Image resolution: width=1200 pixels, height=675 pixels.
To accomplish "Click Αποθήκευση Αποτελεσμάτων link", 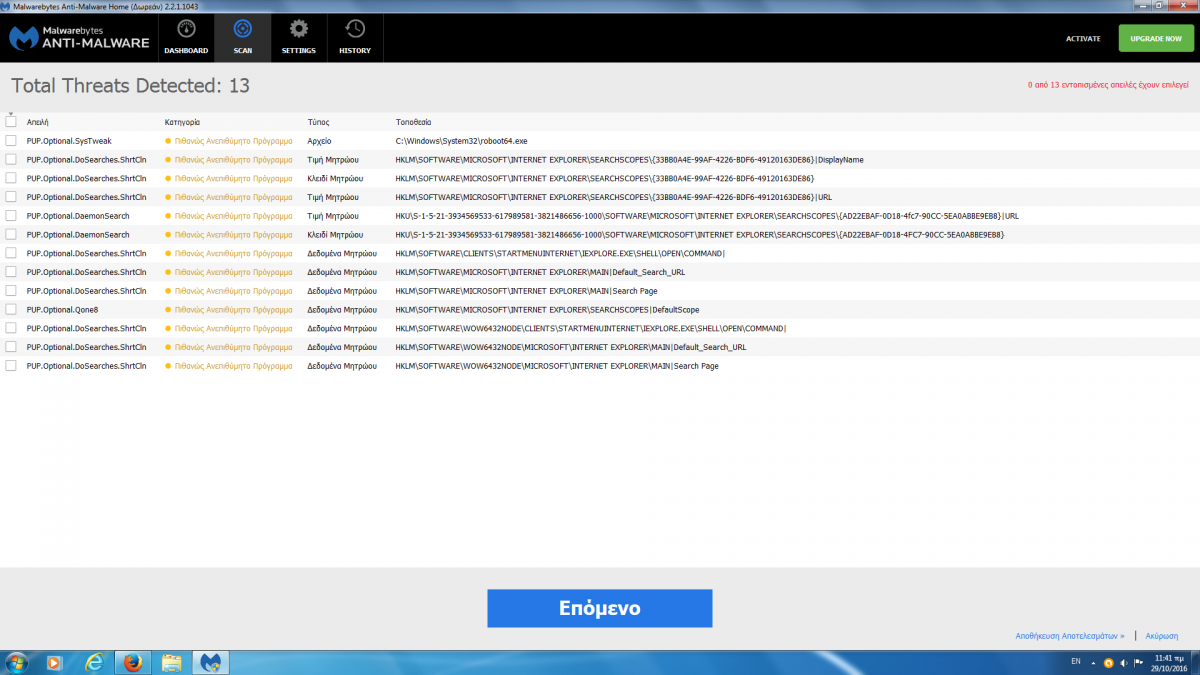I will coord(1070,635).
